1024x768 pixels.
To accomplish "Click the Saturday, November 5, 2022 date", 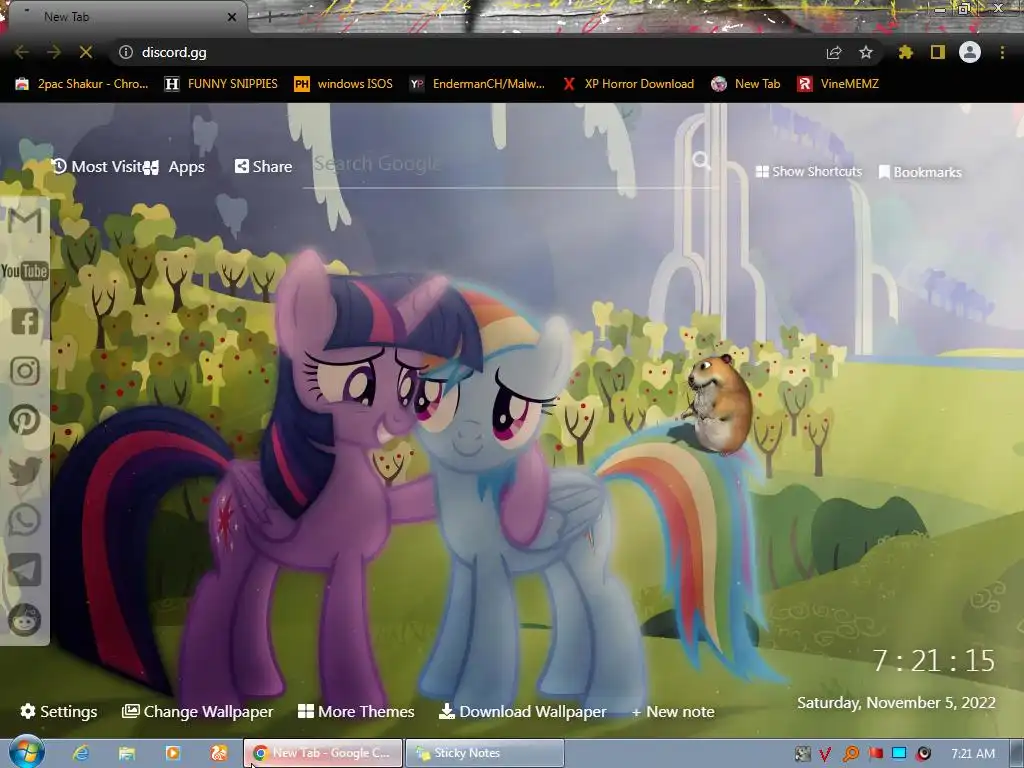I will click(896, 703).
